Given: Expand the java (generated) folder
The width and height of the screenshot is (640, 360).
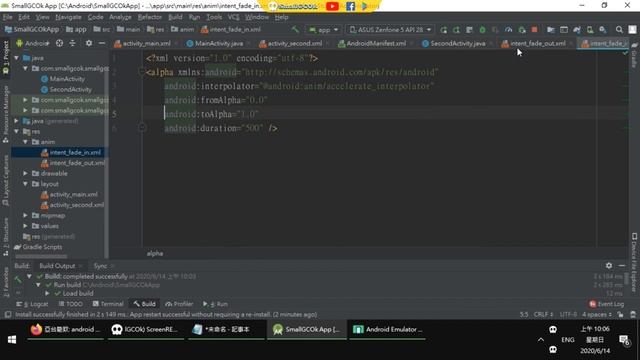Looking at the screenshot, I should click(x=17, y=121).
